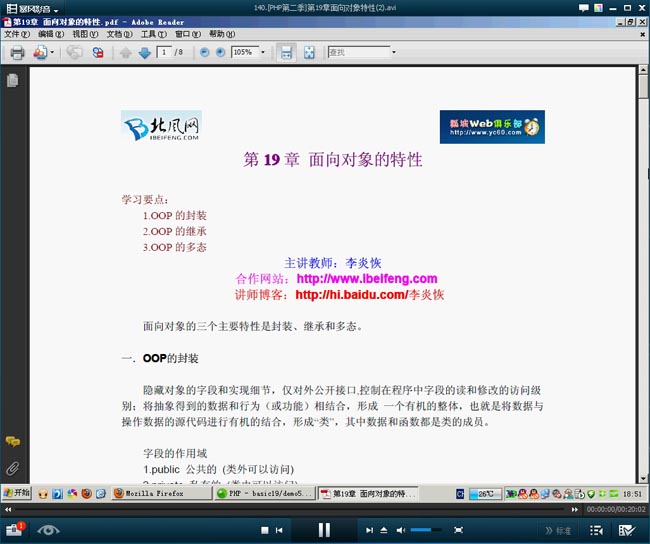Click document scrollbar down arrow
This screenshot has height=544, width=650.
(x=643, y=478)
